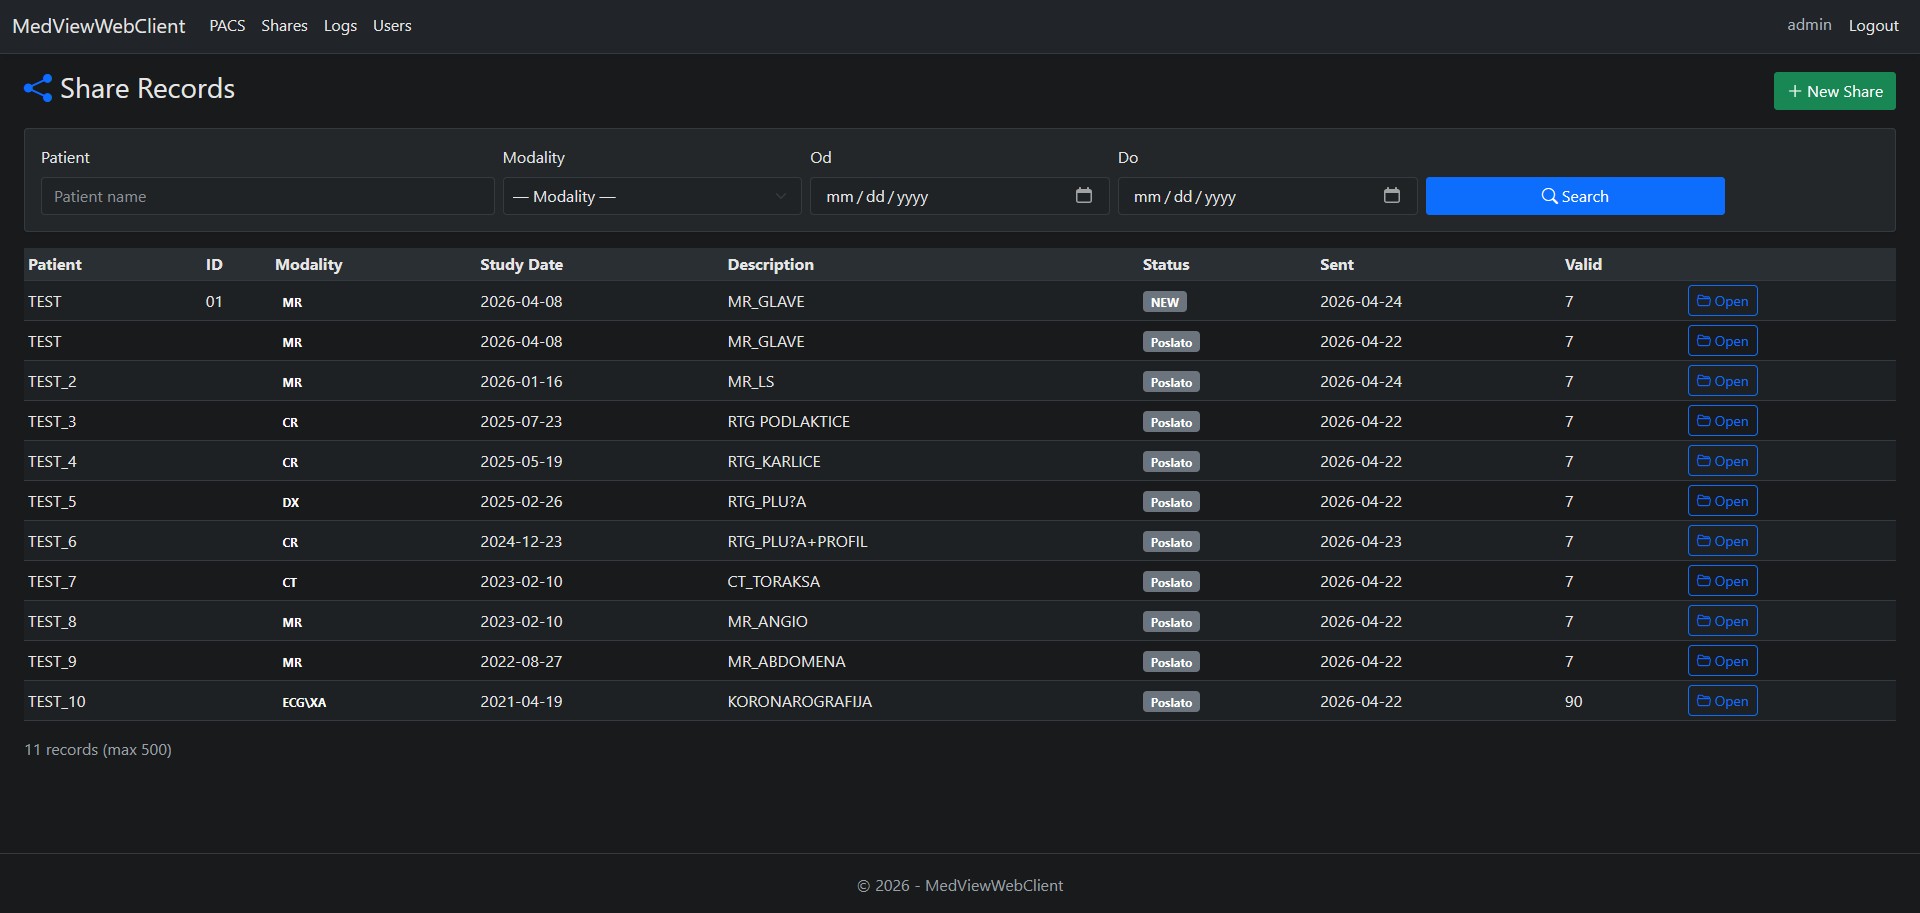Click the sent date 2026-04-23

[x=1361, y=541]
